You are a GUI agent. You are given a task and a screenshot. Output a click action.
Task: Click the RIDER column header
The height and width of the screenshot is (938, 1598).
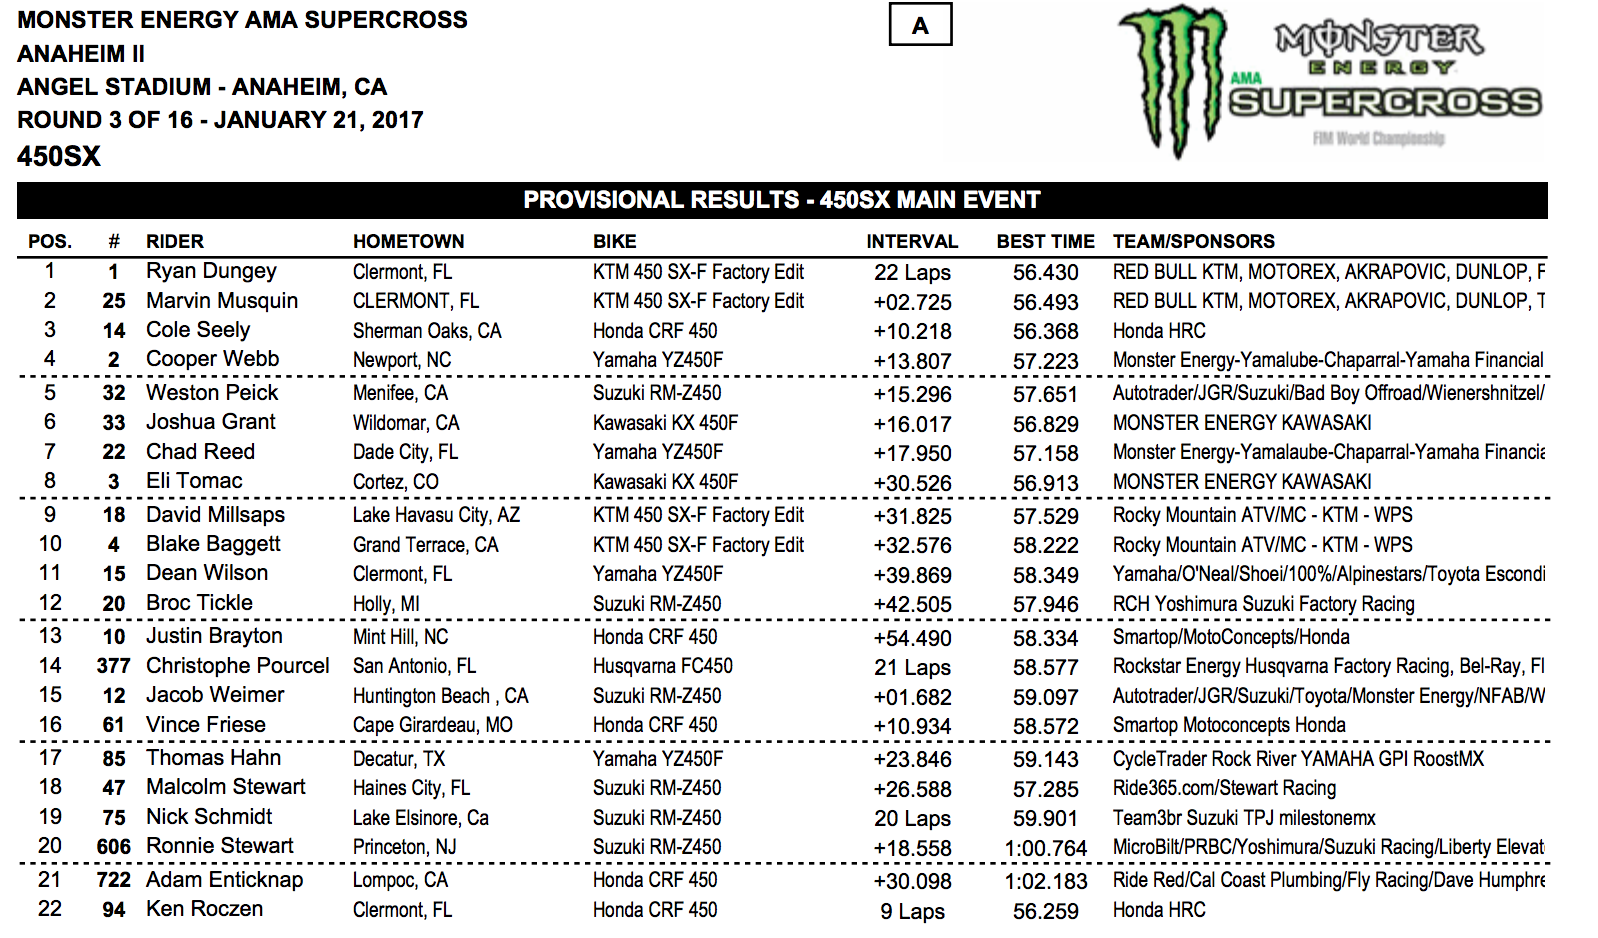(175, 241)
